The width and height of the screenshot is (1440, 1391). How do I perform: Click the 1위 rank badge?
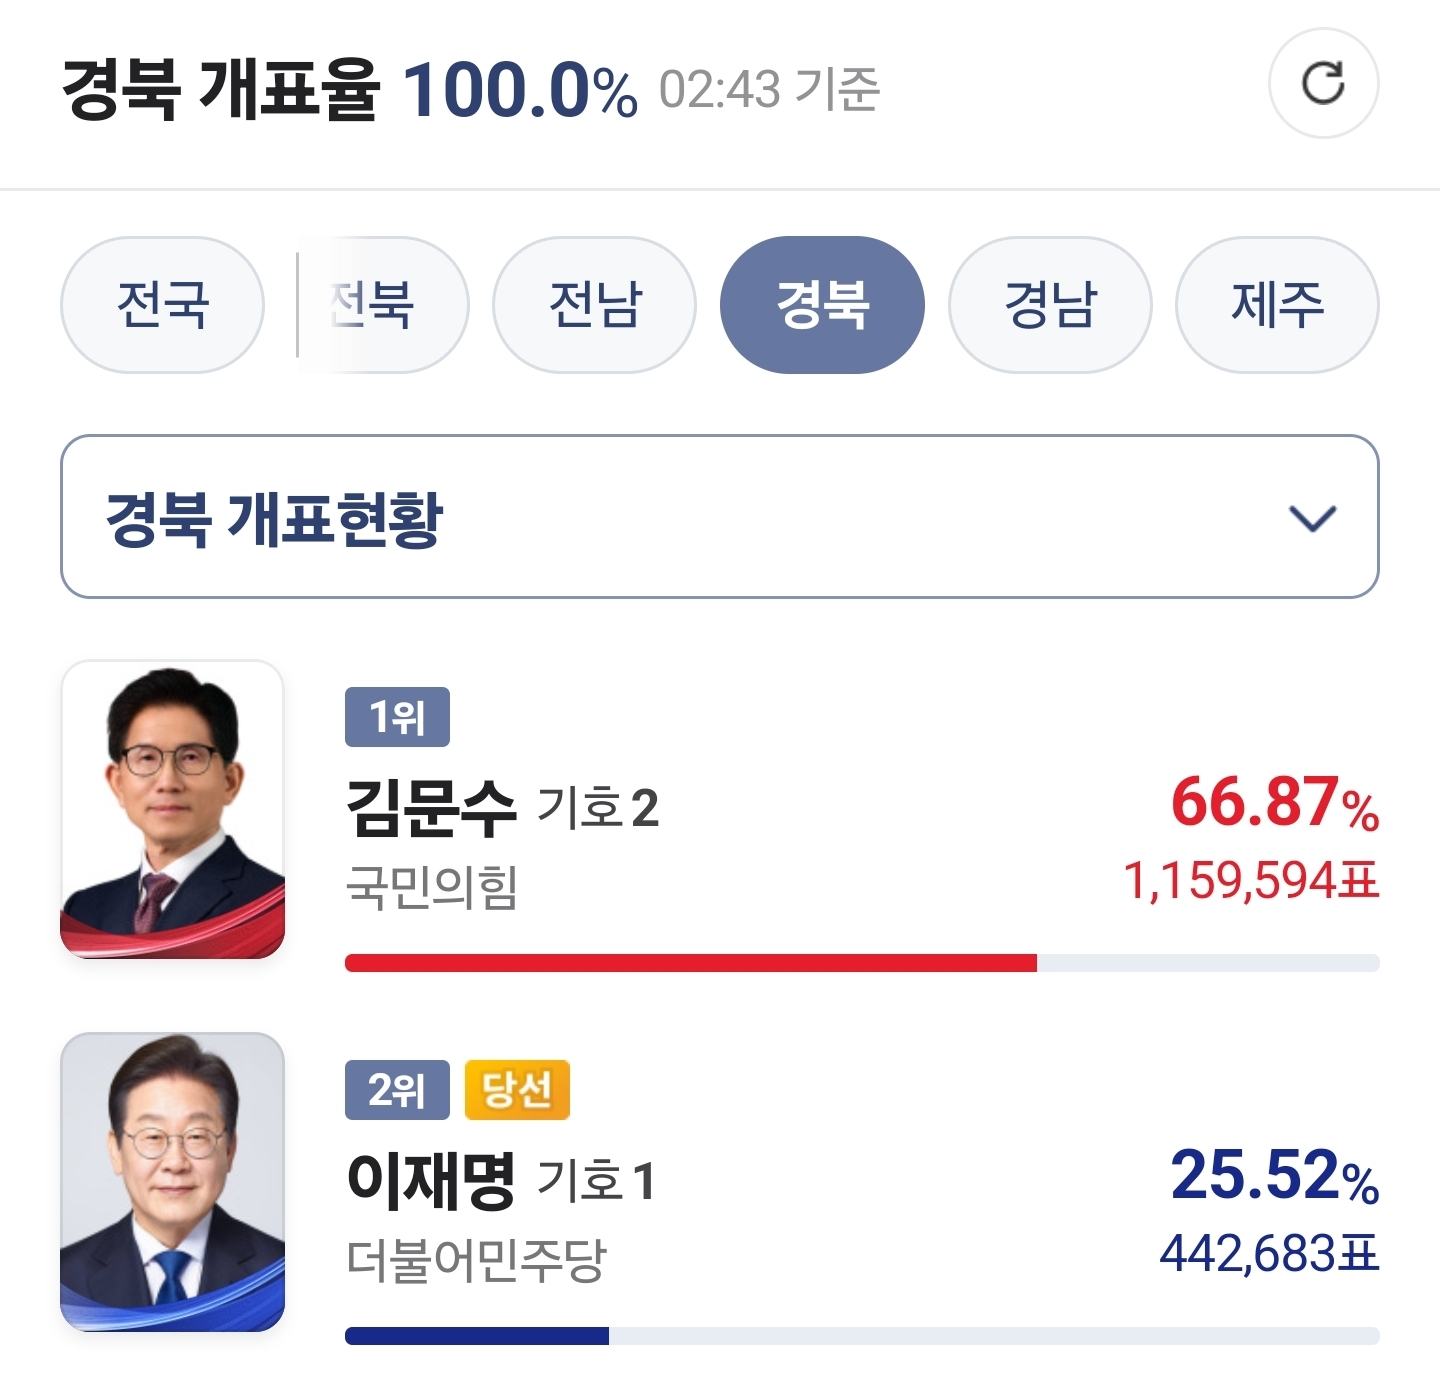tap(397, 717)
